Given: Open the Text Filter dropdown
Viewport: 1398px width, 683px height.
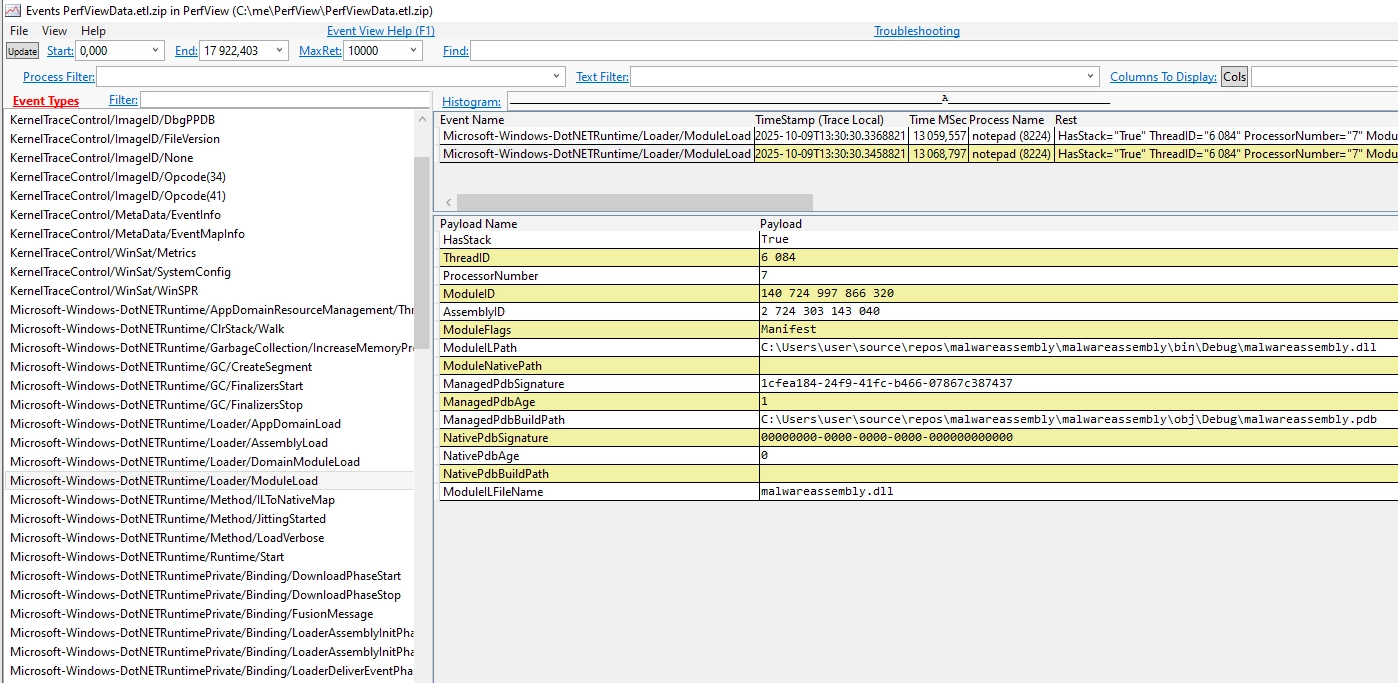Looking at the screenshot, I should click(x=1089, y=76).
